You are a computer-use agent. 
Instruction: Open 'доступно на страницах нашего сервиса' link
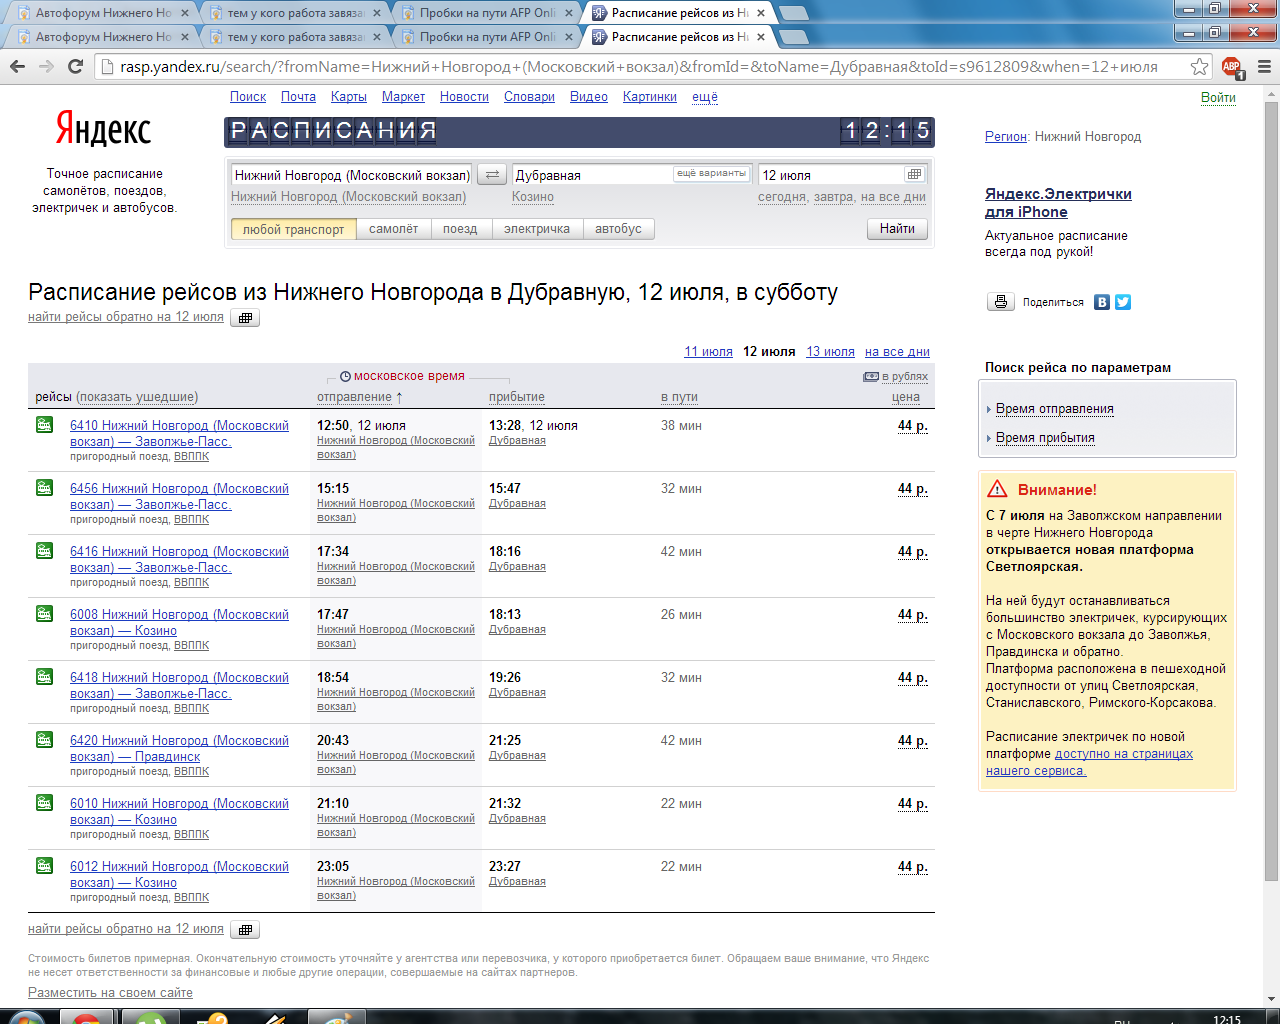[1089, 762]
